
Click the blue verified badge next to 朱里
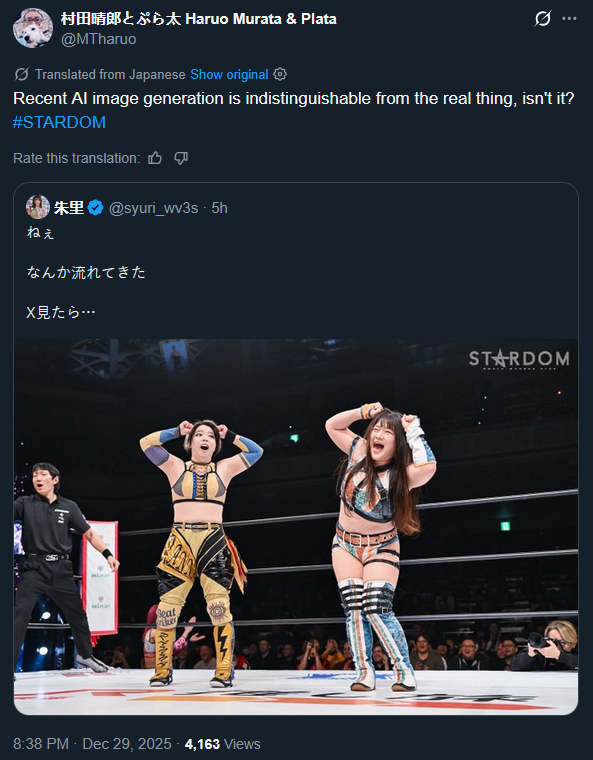pos(96,208)
